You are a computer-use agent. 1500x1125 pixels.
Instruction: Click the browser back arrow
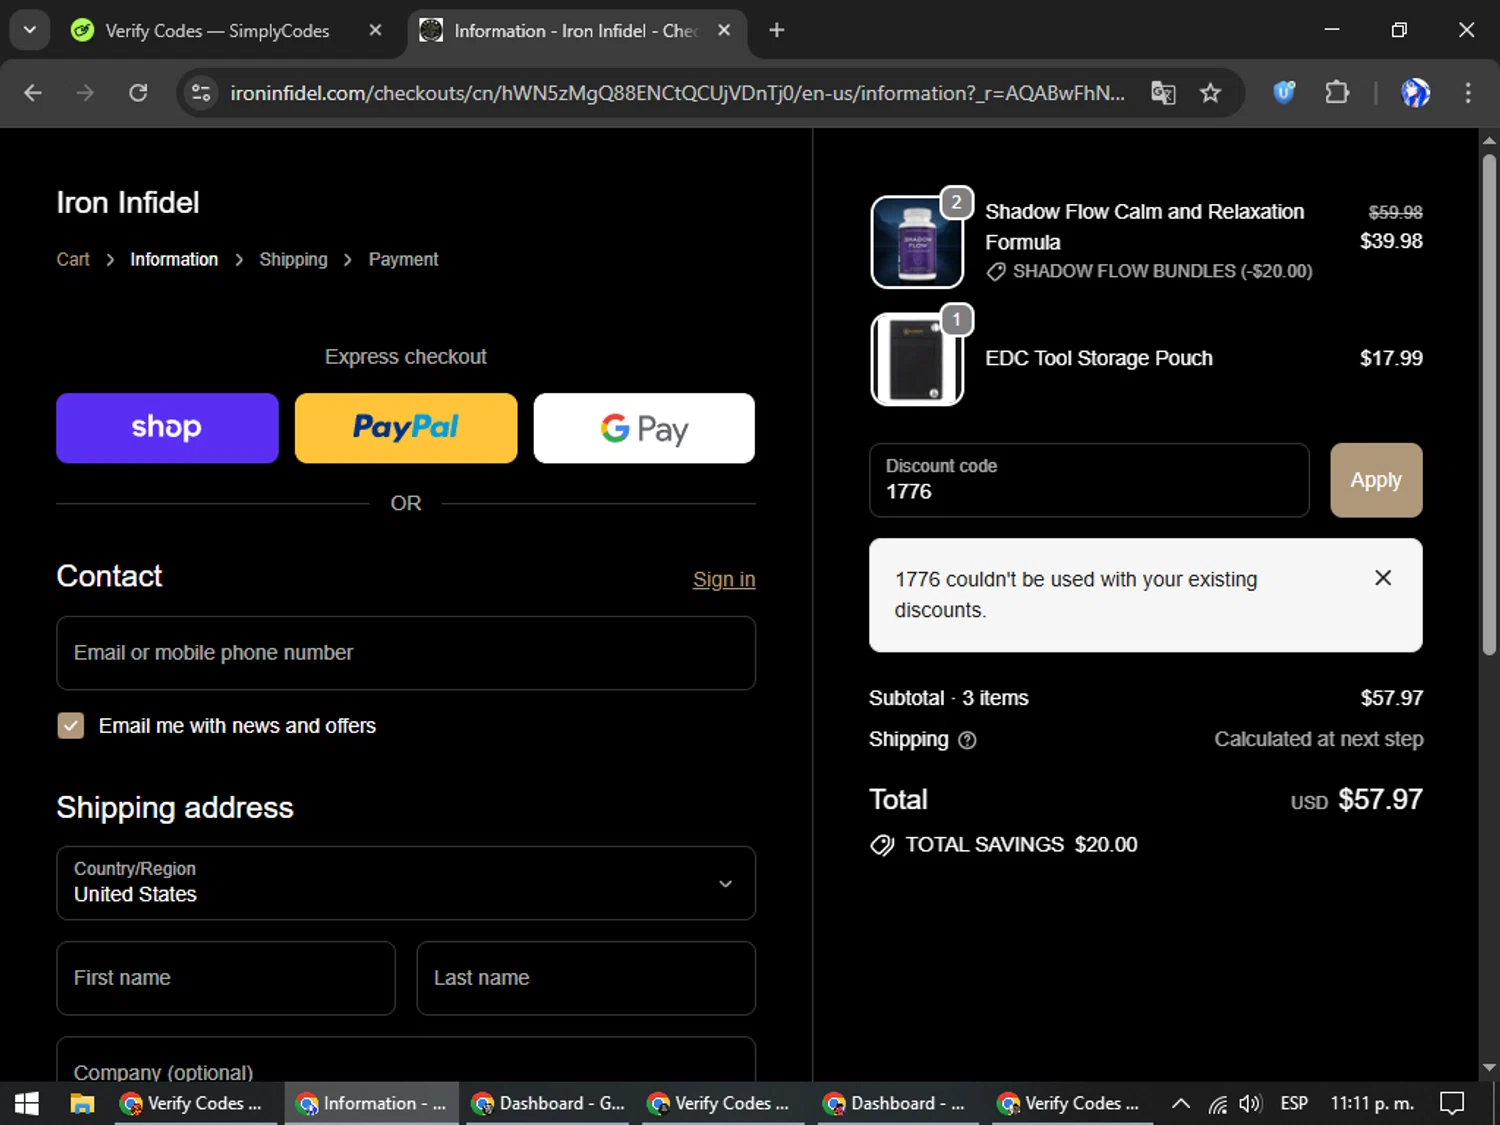(x=33, y=93)
